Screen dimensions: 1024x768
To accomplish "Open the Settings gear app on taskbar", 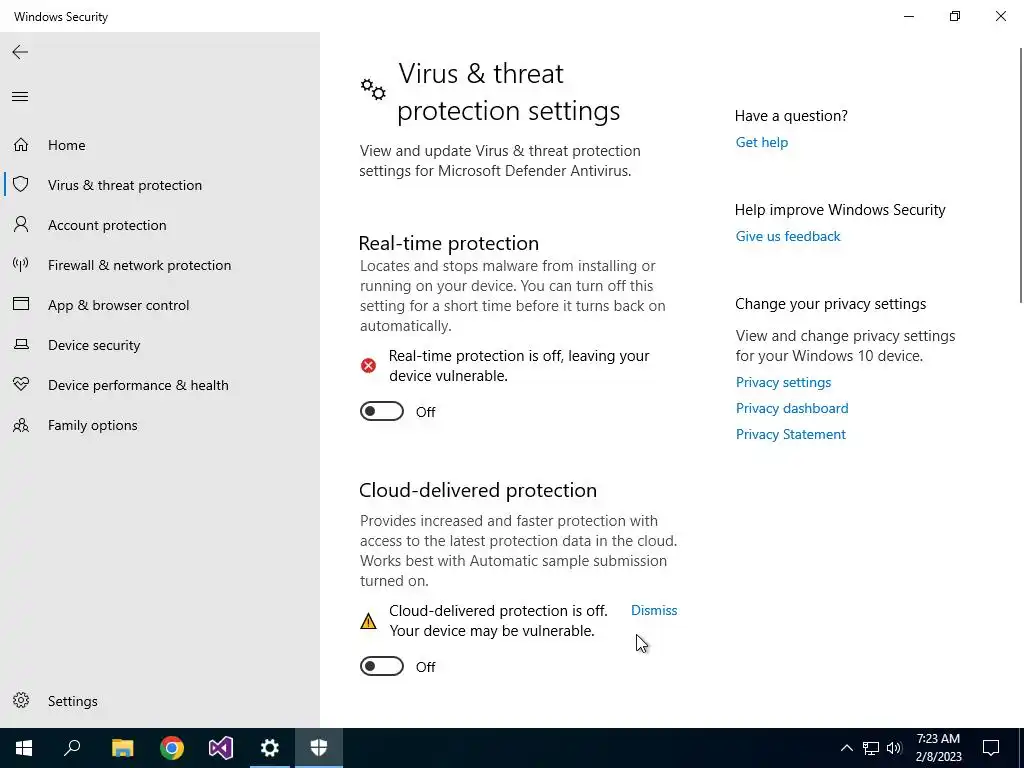I will click(x=270, y=748).
